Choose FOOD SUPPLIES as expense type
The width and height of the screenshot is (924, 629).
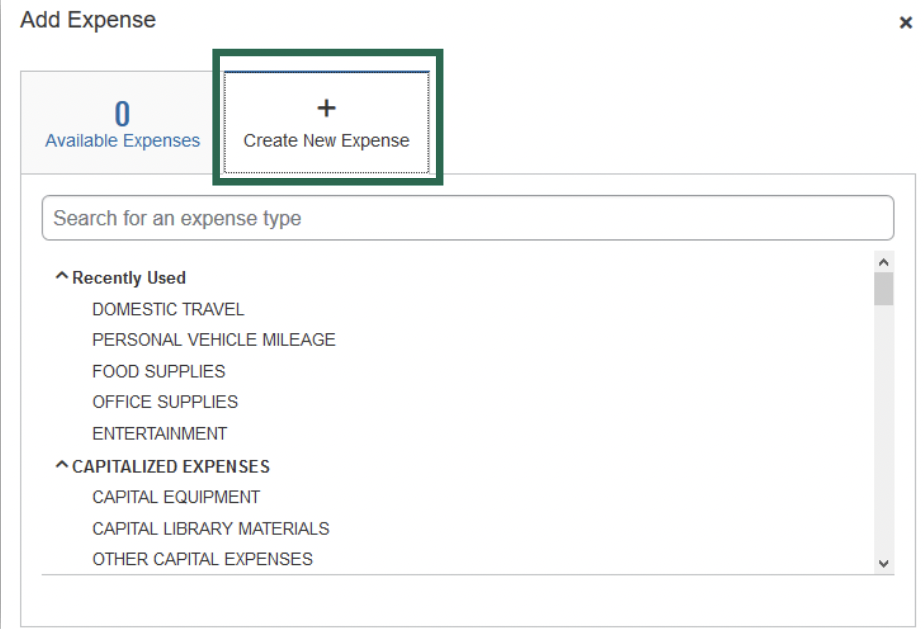[157, 371]
